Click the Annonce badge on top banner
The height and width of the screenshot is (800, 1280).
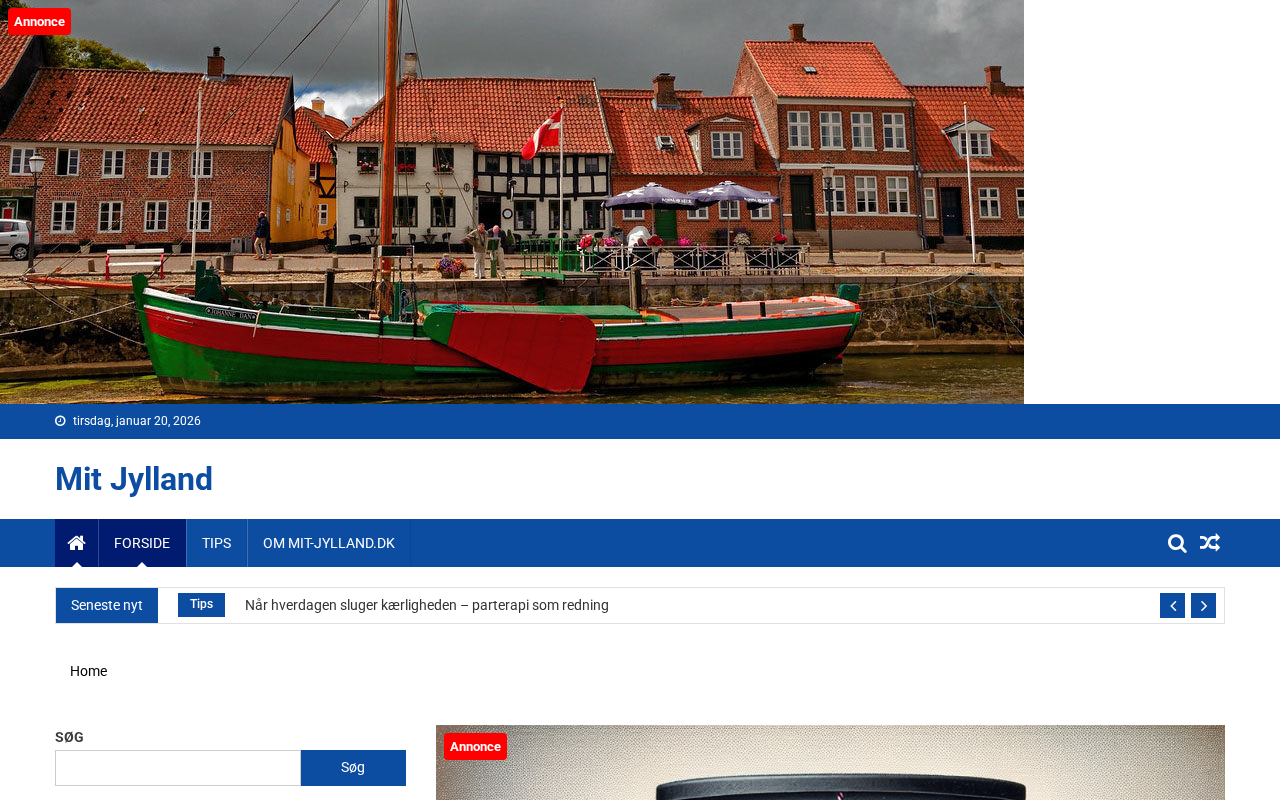(39, 21)
